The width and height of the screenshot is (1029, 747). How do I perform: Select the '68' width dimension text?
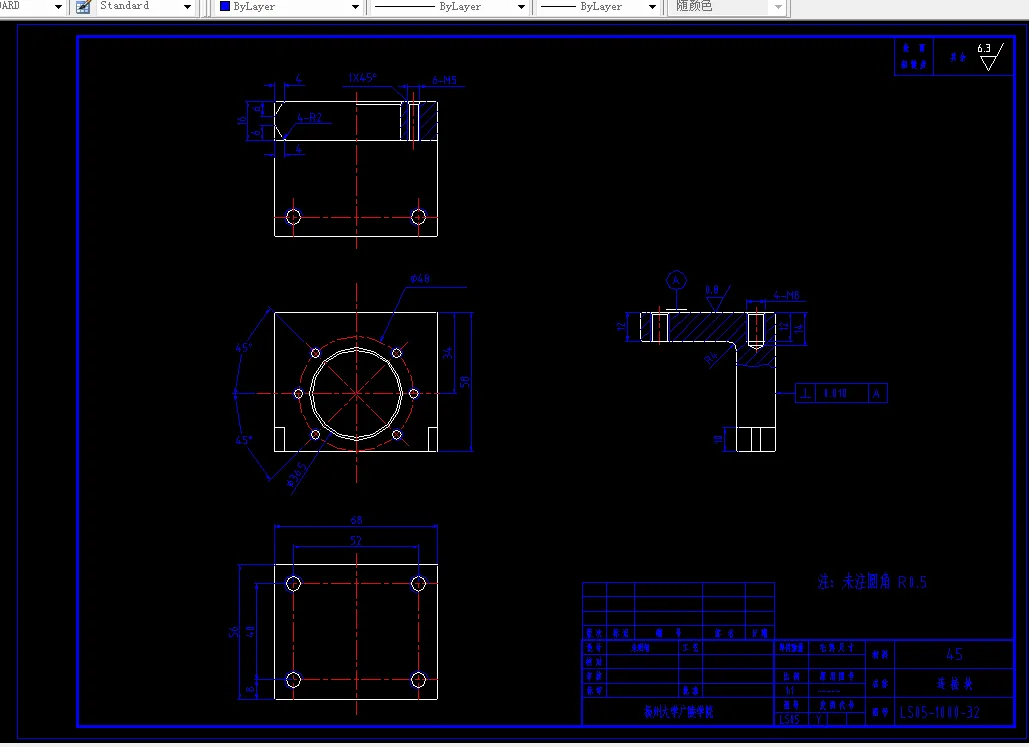tap(356, 520)
